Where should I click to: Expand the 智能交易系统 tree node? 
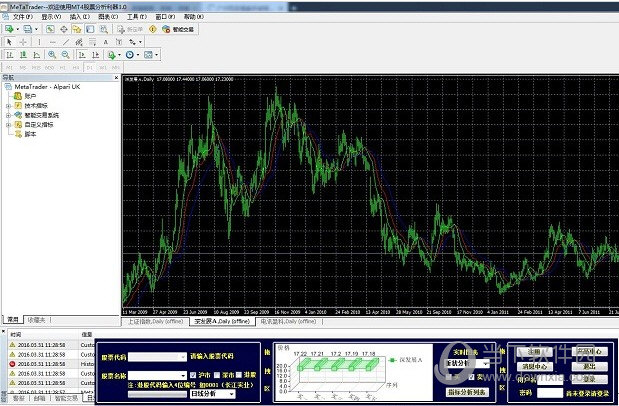click(x=8, y=115)
